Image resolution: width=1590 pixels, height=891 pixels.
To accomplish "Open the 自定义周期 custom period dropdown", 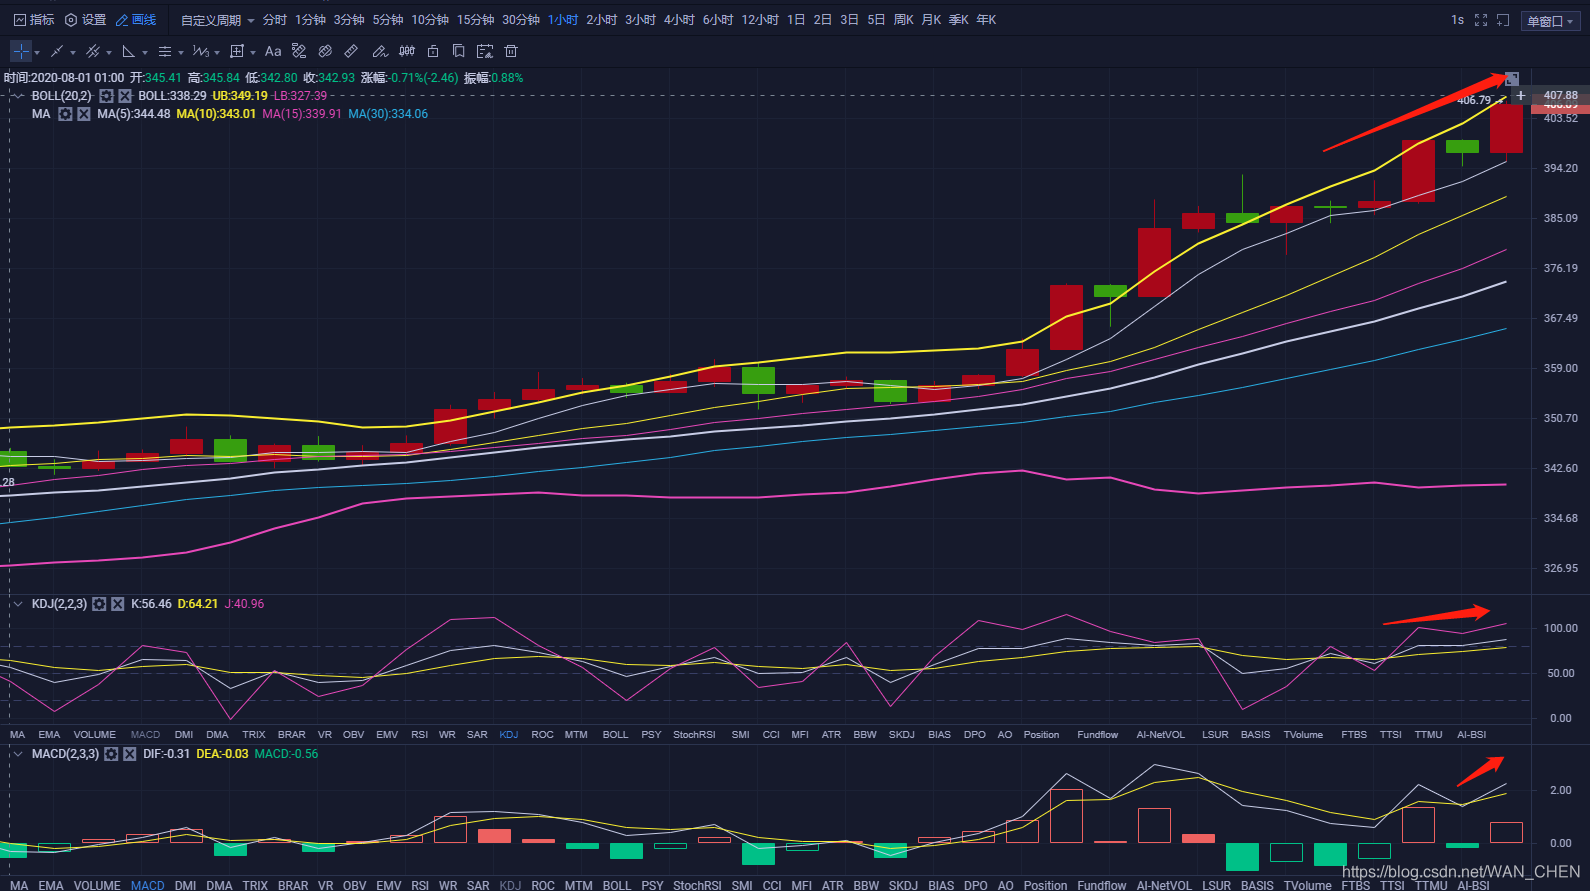I will (217, 20).
